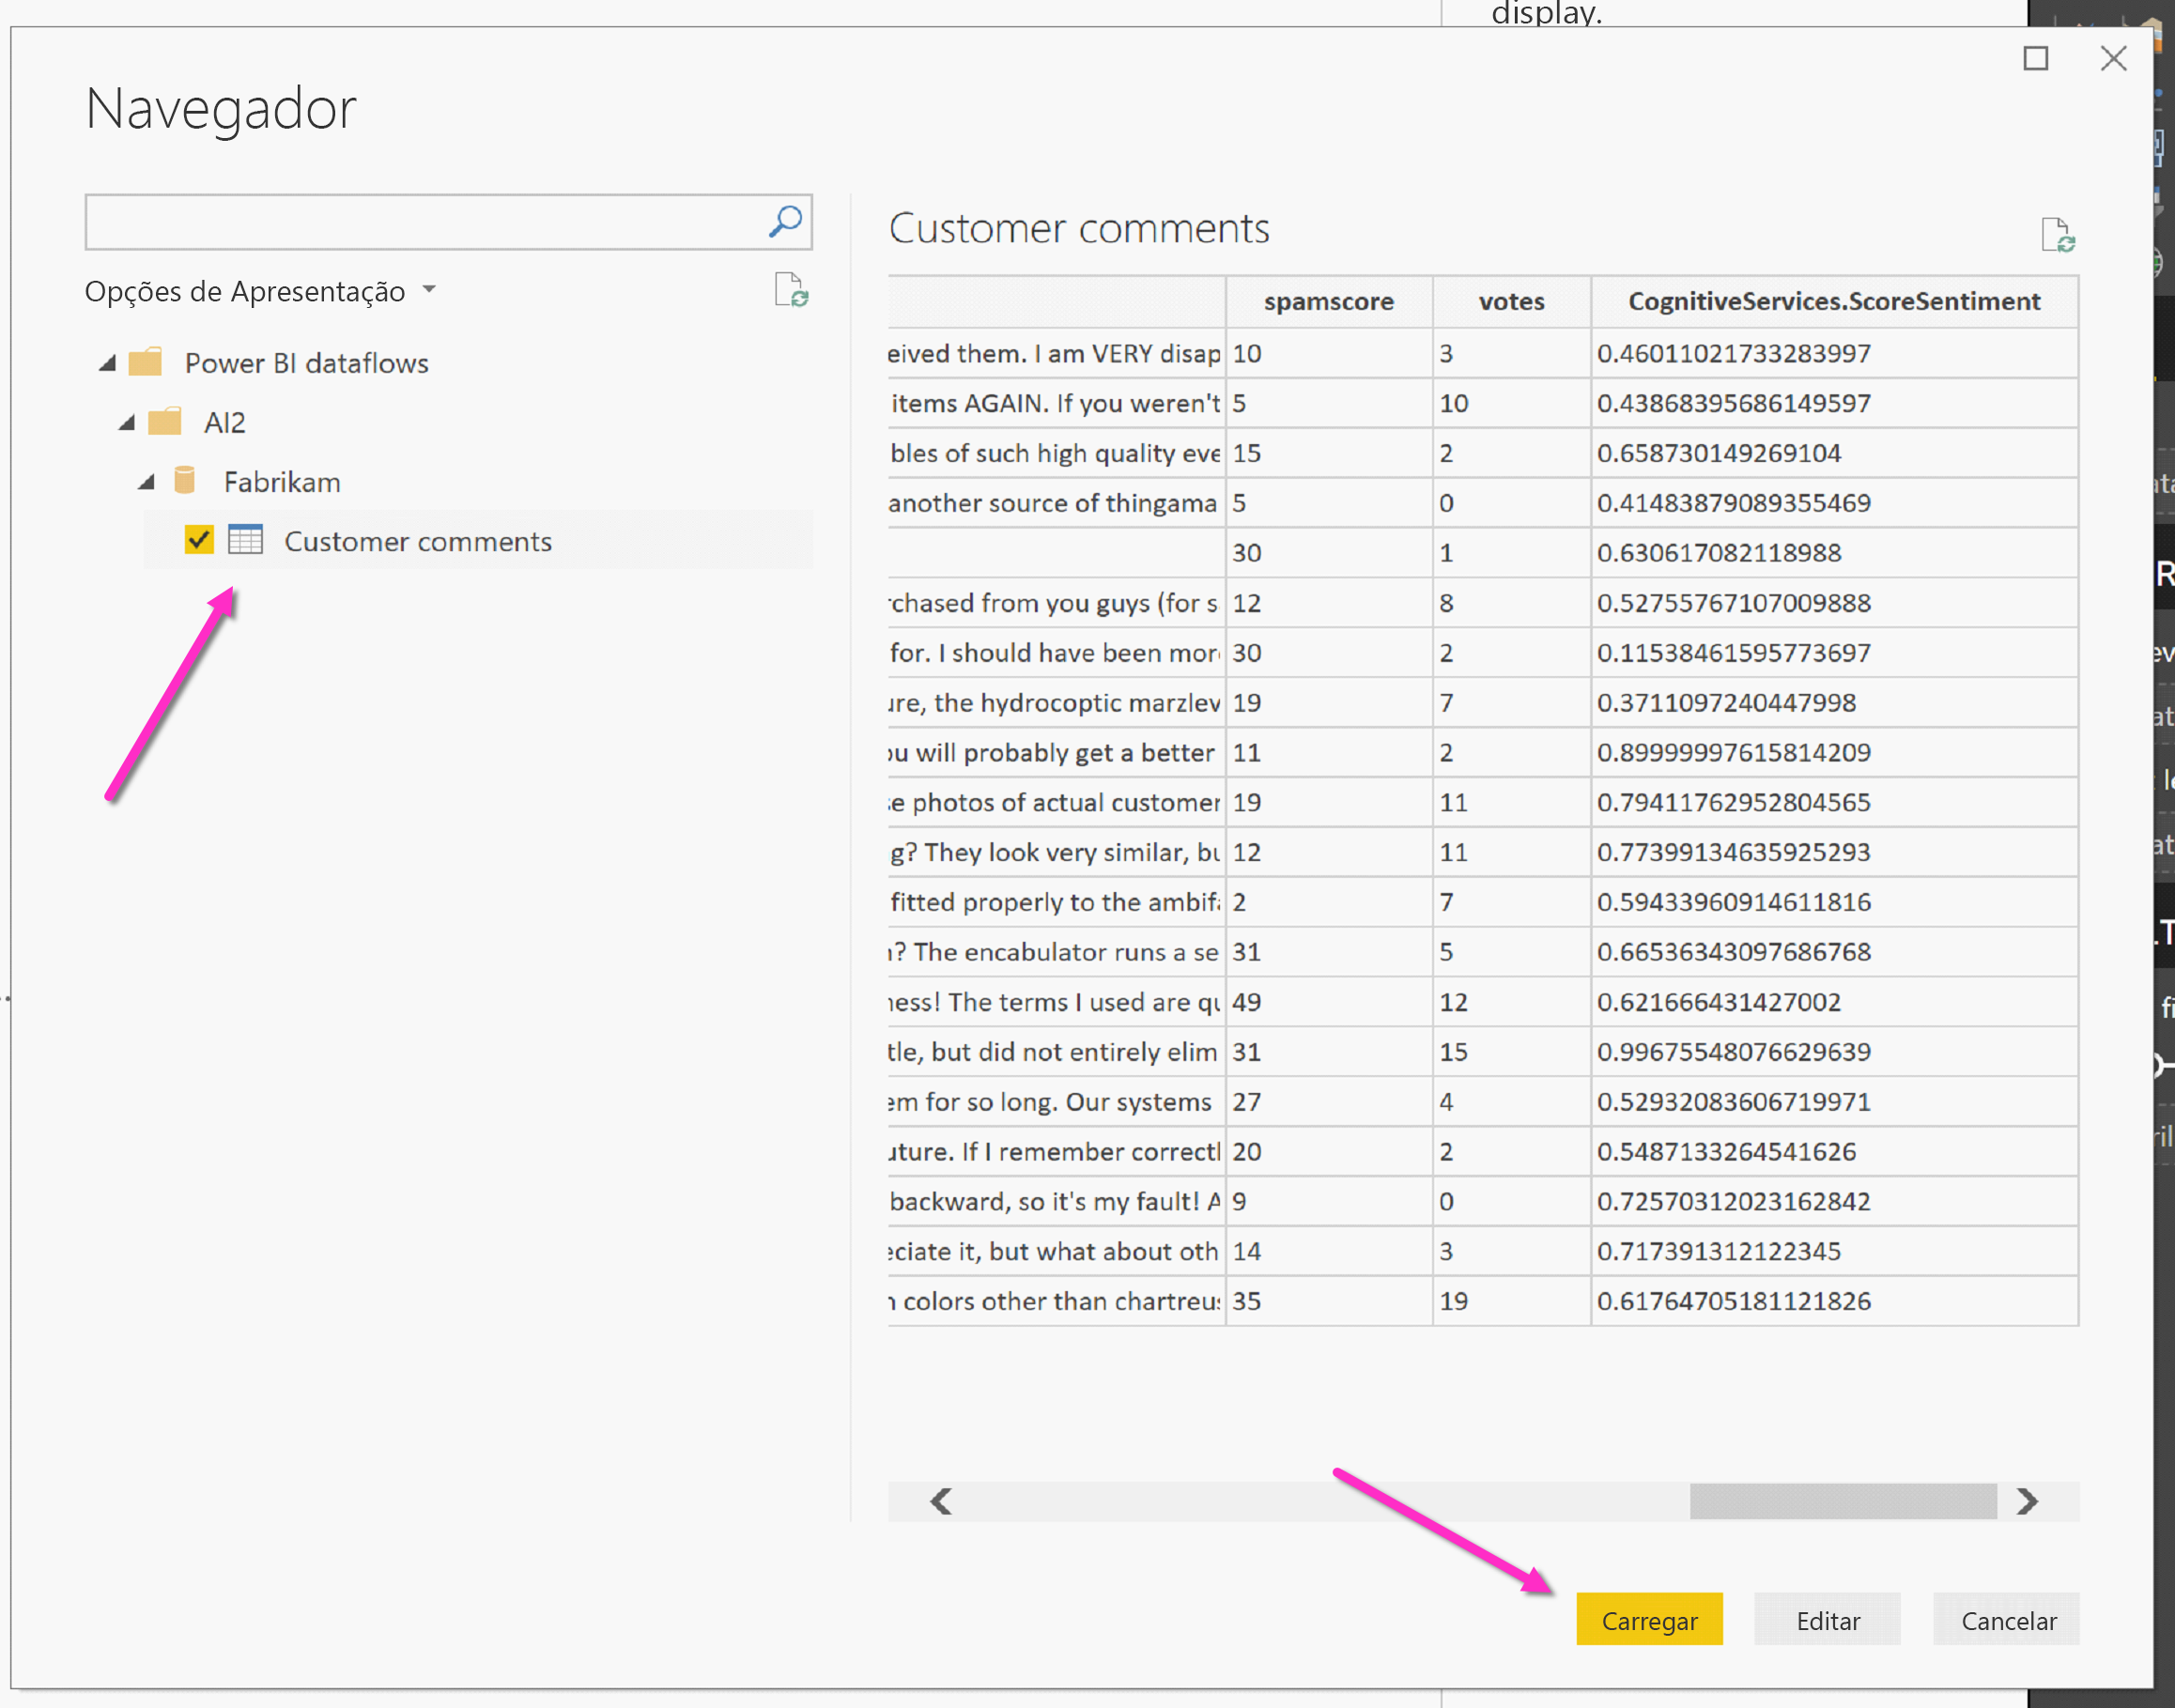The height and width of the screenshot is (1708, 2175).
Task: Click the Customer comments table icon
Action: pos(245,540)
